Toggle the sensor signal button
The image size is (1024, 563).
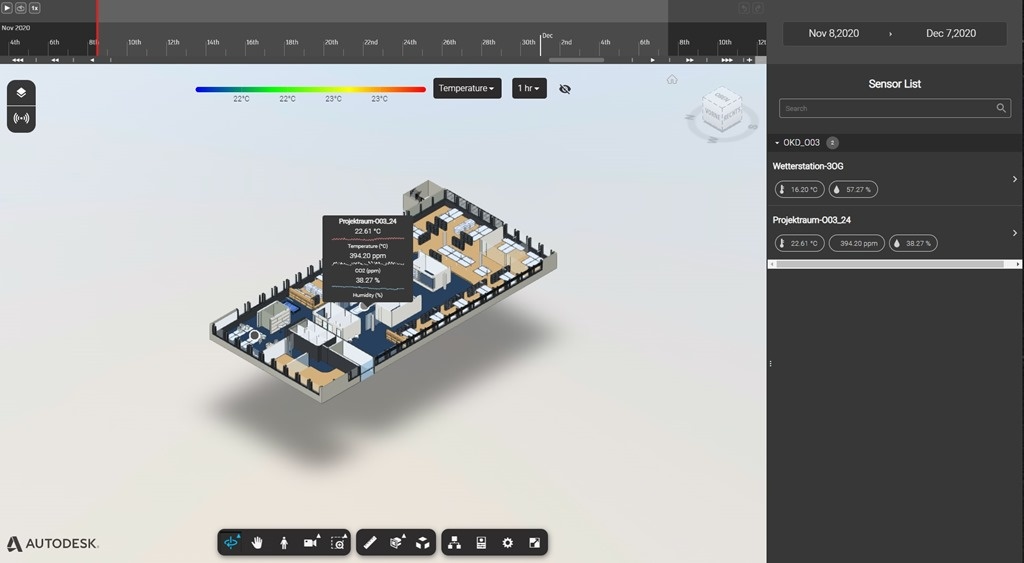point(21,118)
